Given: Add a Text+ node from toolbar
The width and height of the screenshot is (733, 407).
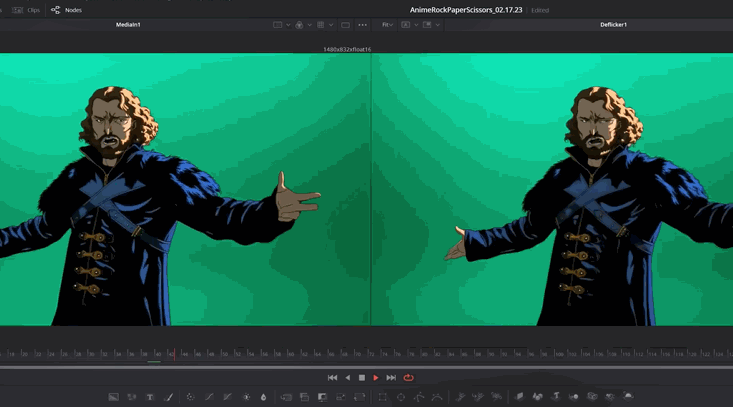Looking at the screenshot, I should pyautogui.click(x=150, y=397).
